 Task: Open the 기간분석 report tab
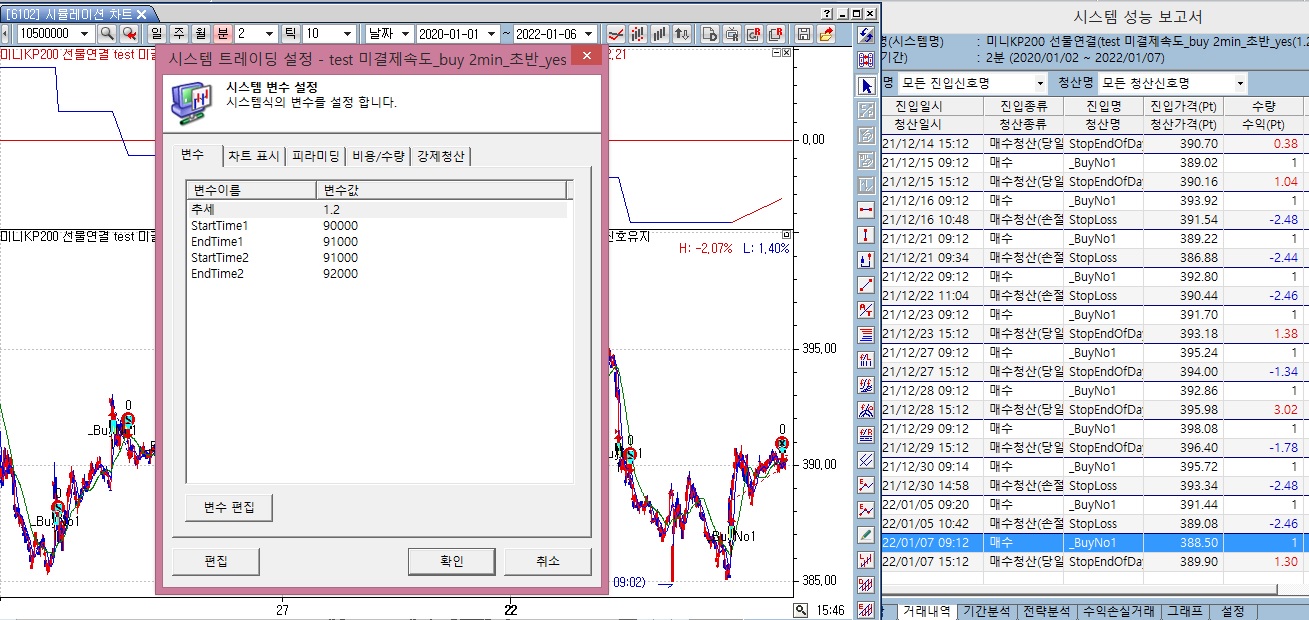click(986, 611)
